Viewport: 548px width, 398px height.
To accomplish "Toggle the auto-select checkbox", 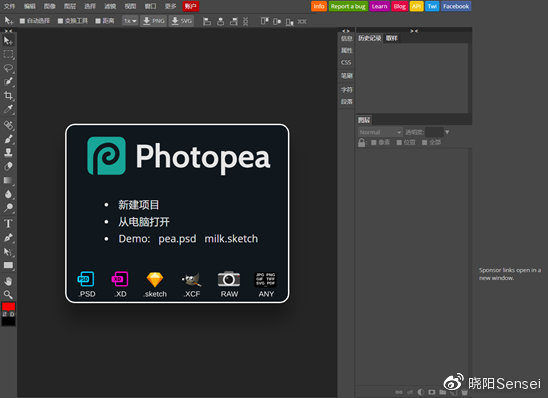I will (x=22, y=21).
